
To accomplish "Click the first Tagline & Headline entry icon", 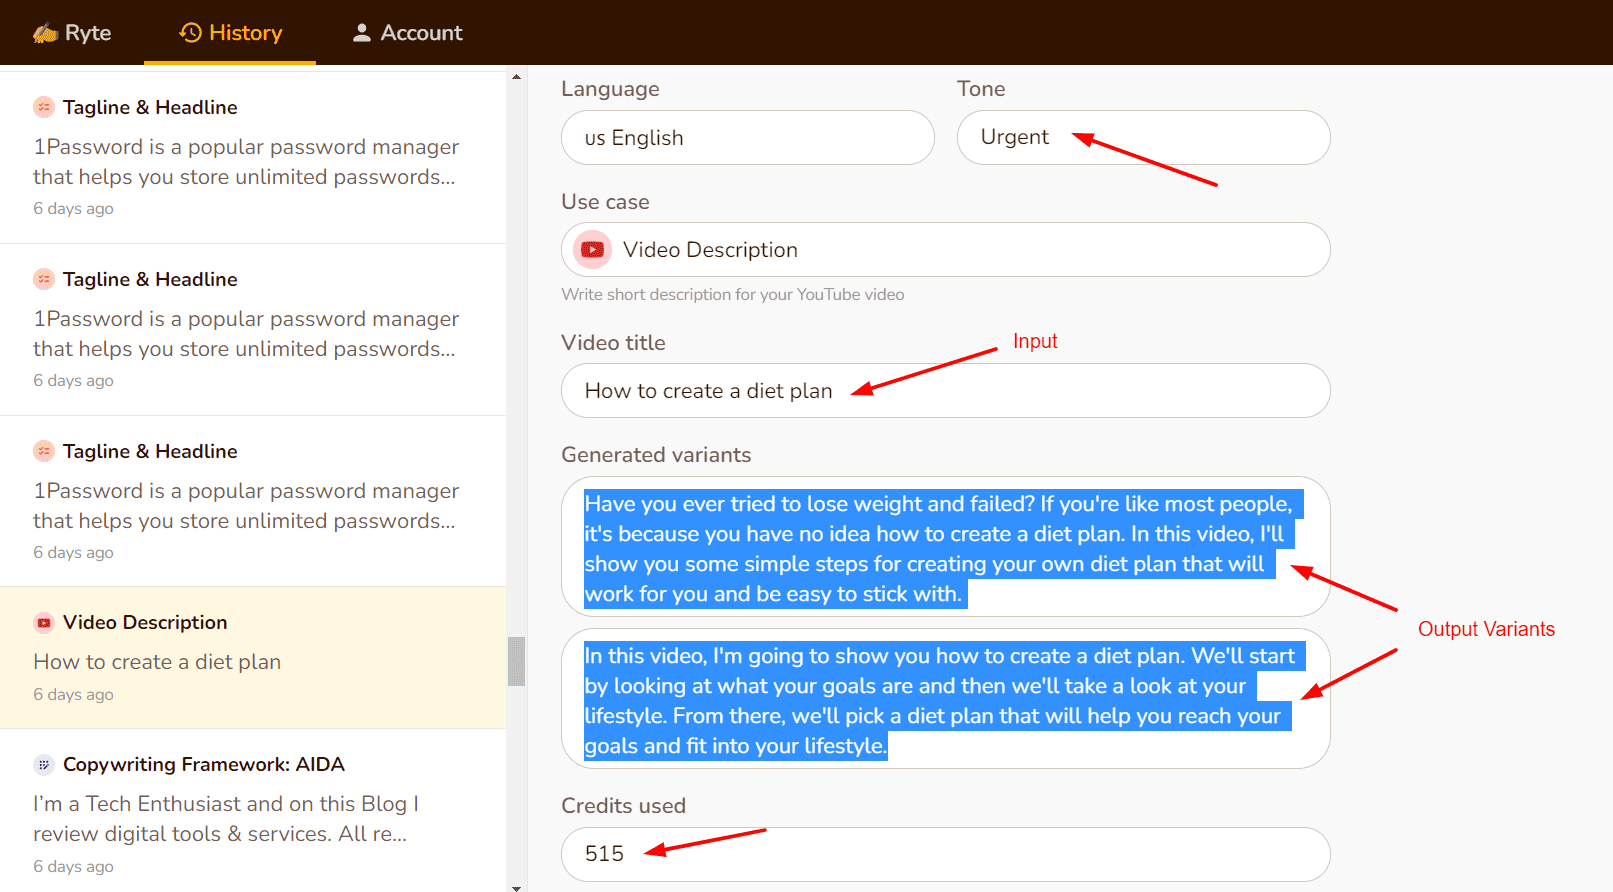I will (x=44, y=107).
